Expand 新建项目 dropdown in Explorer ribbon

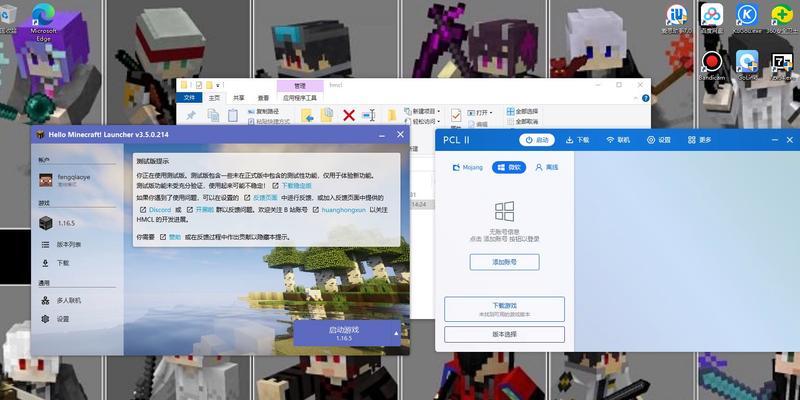point(422,111)
